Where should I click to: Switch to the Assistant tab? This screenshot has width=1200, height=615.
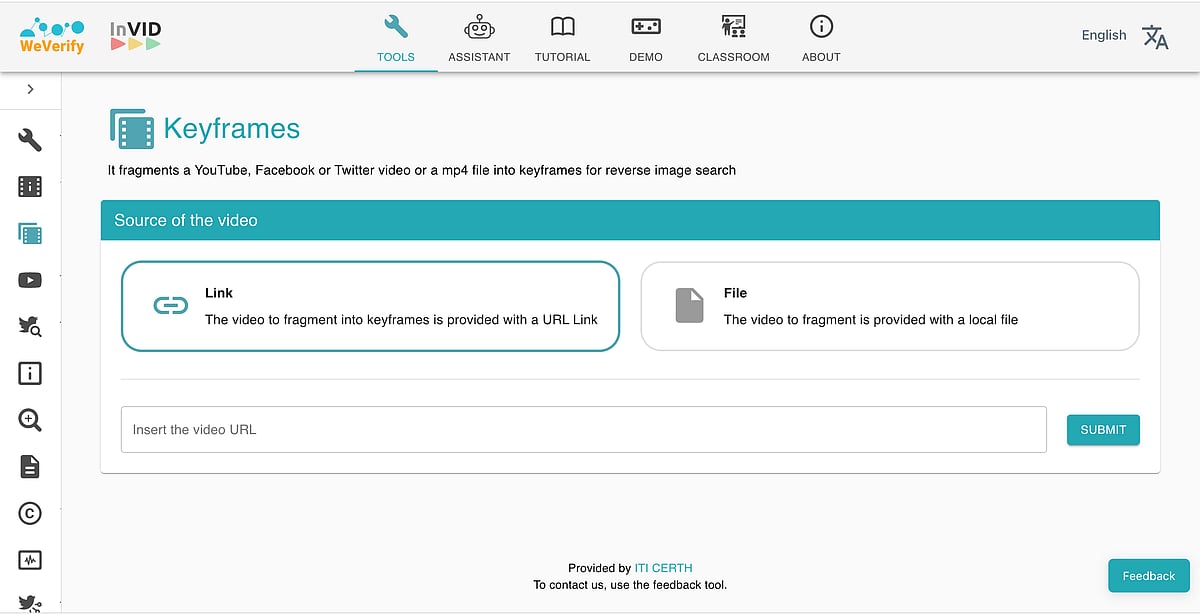pyautogui.click(x=479, y=38)
